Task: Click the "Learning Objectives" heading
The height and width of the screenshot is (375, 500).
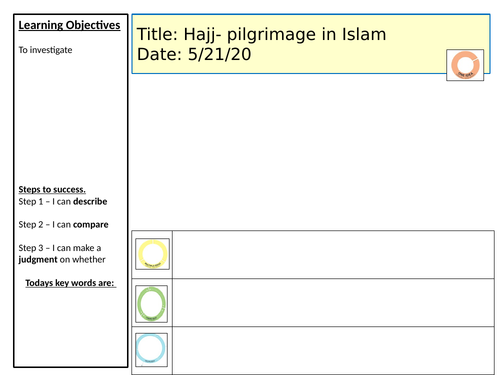Action: pyautogui.click(x=69, y=25)
